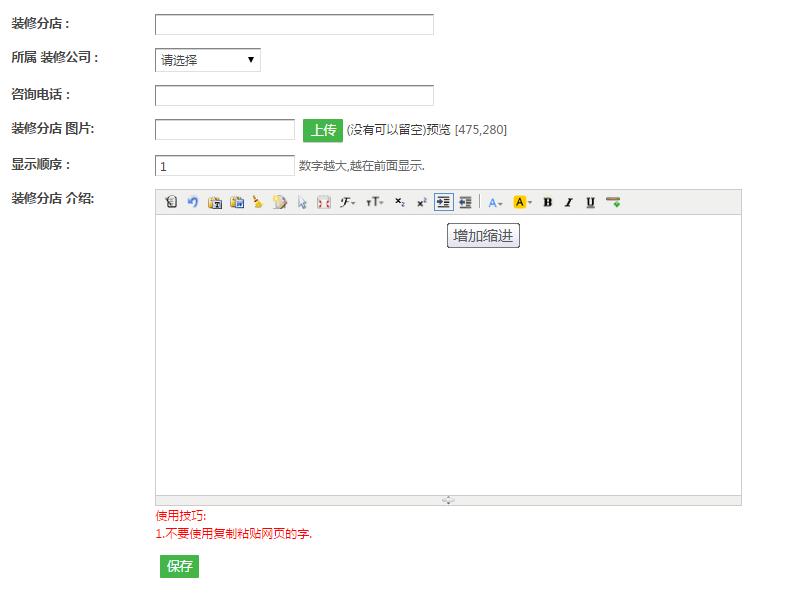
Task: Toggle bold text formatting
Action: (x=547, y=202)
